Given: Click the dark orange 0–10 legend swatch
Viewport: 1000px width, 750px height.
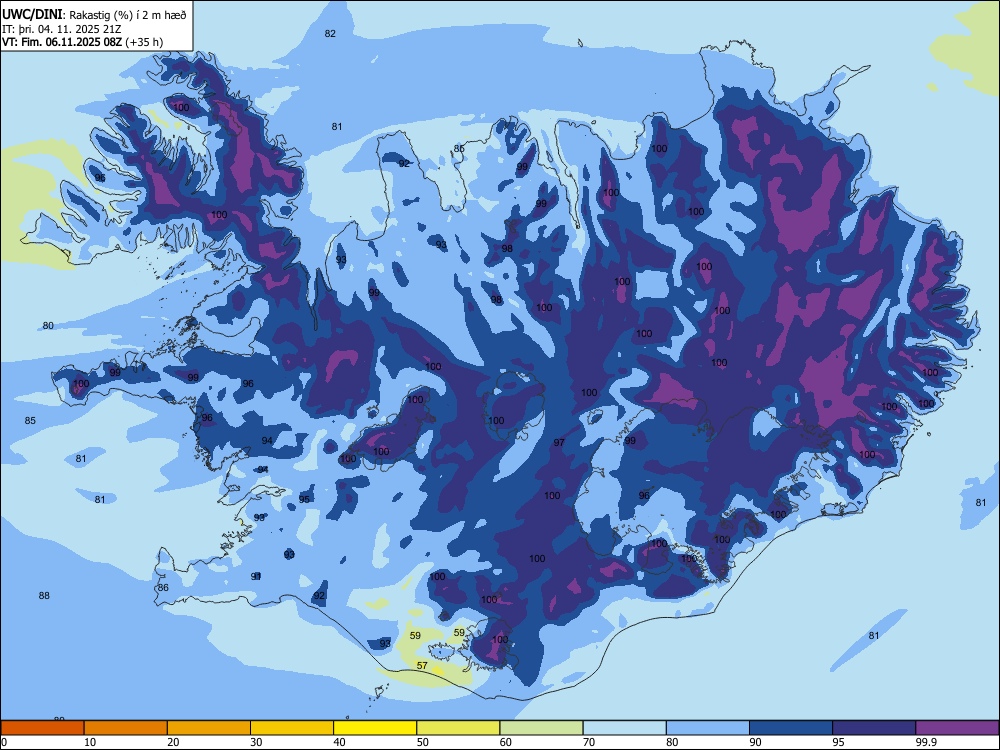Looking at the screenshot, I should pyautogui.click(x=42, y=728).
